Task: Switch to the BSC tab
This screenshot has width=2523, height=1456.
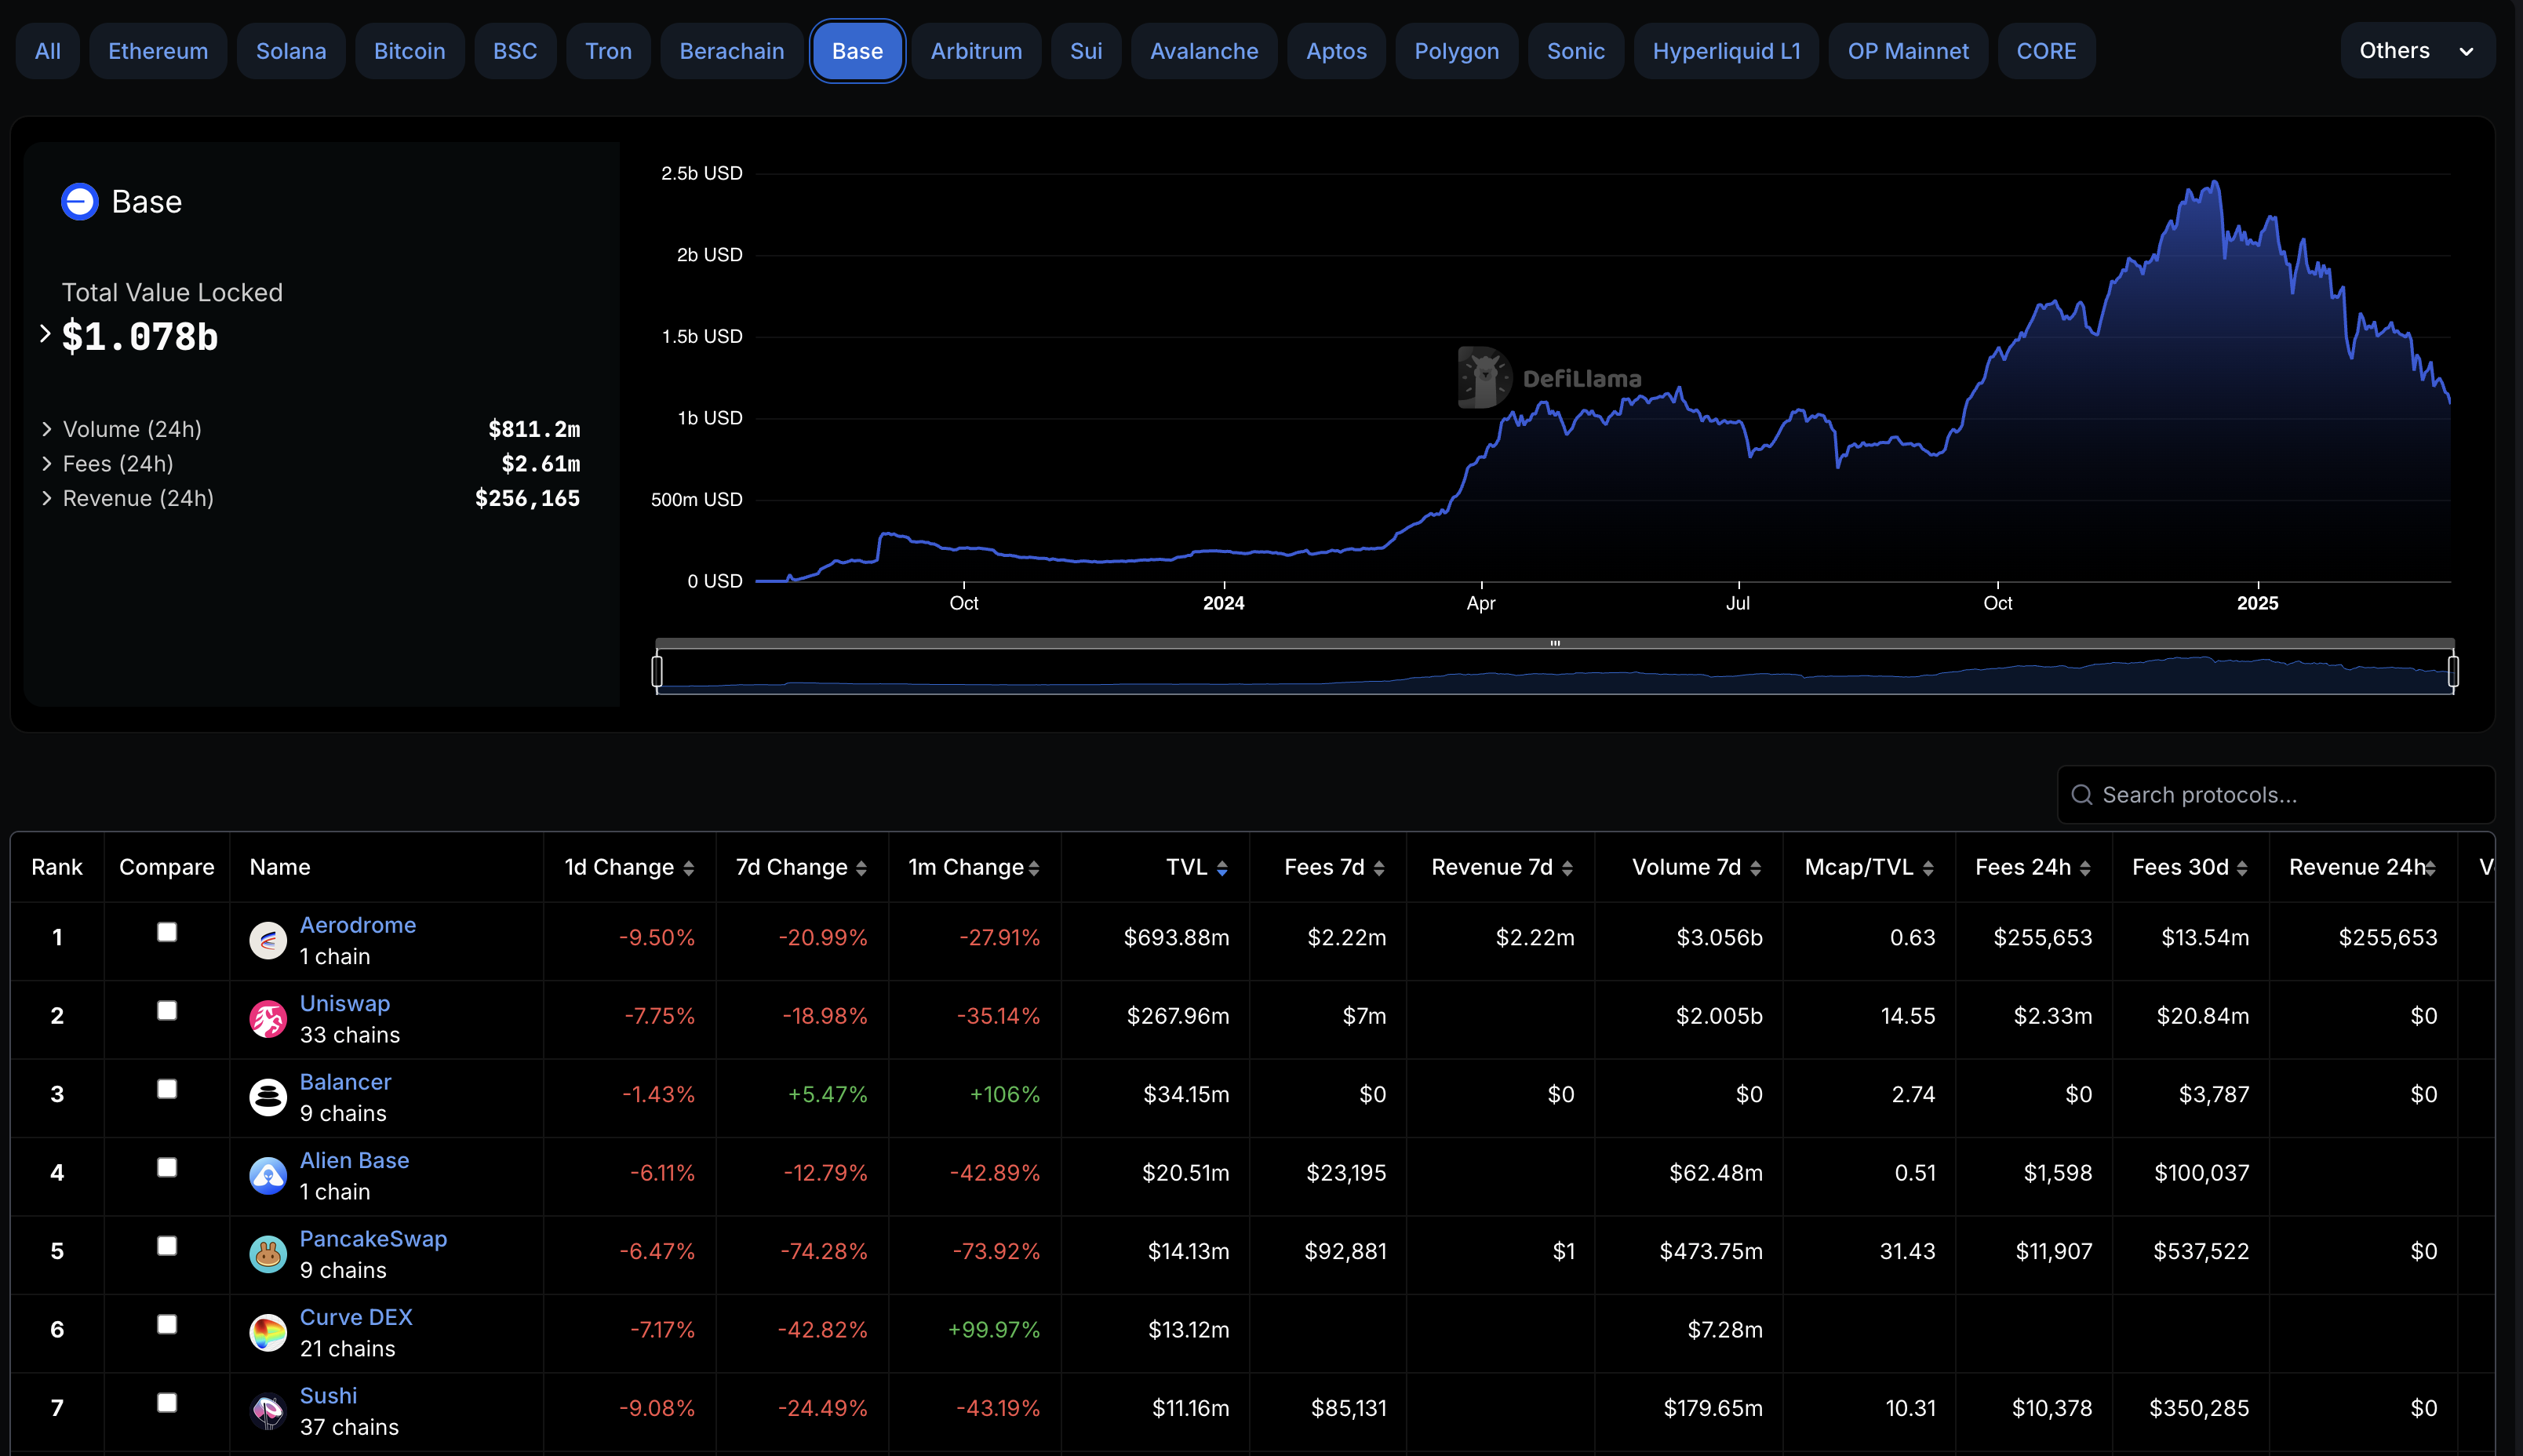Action: [515, 51]
